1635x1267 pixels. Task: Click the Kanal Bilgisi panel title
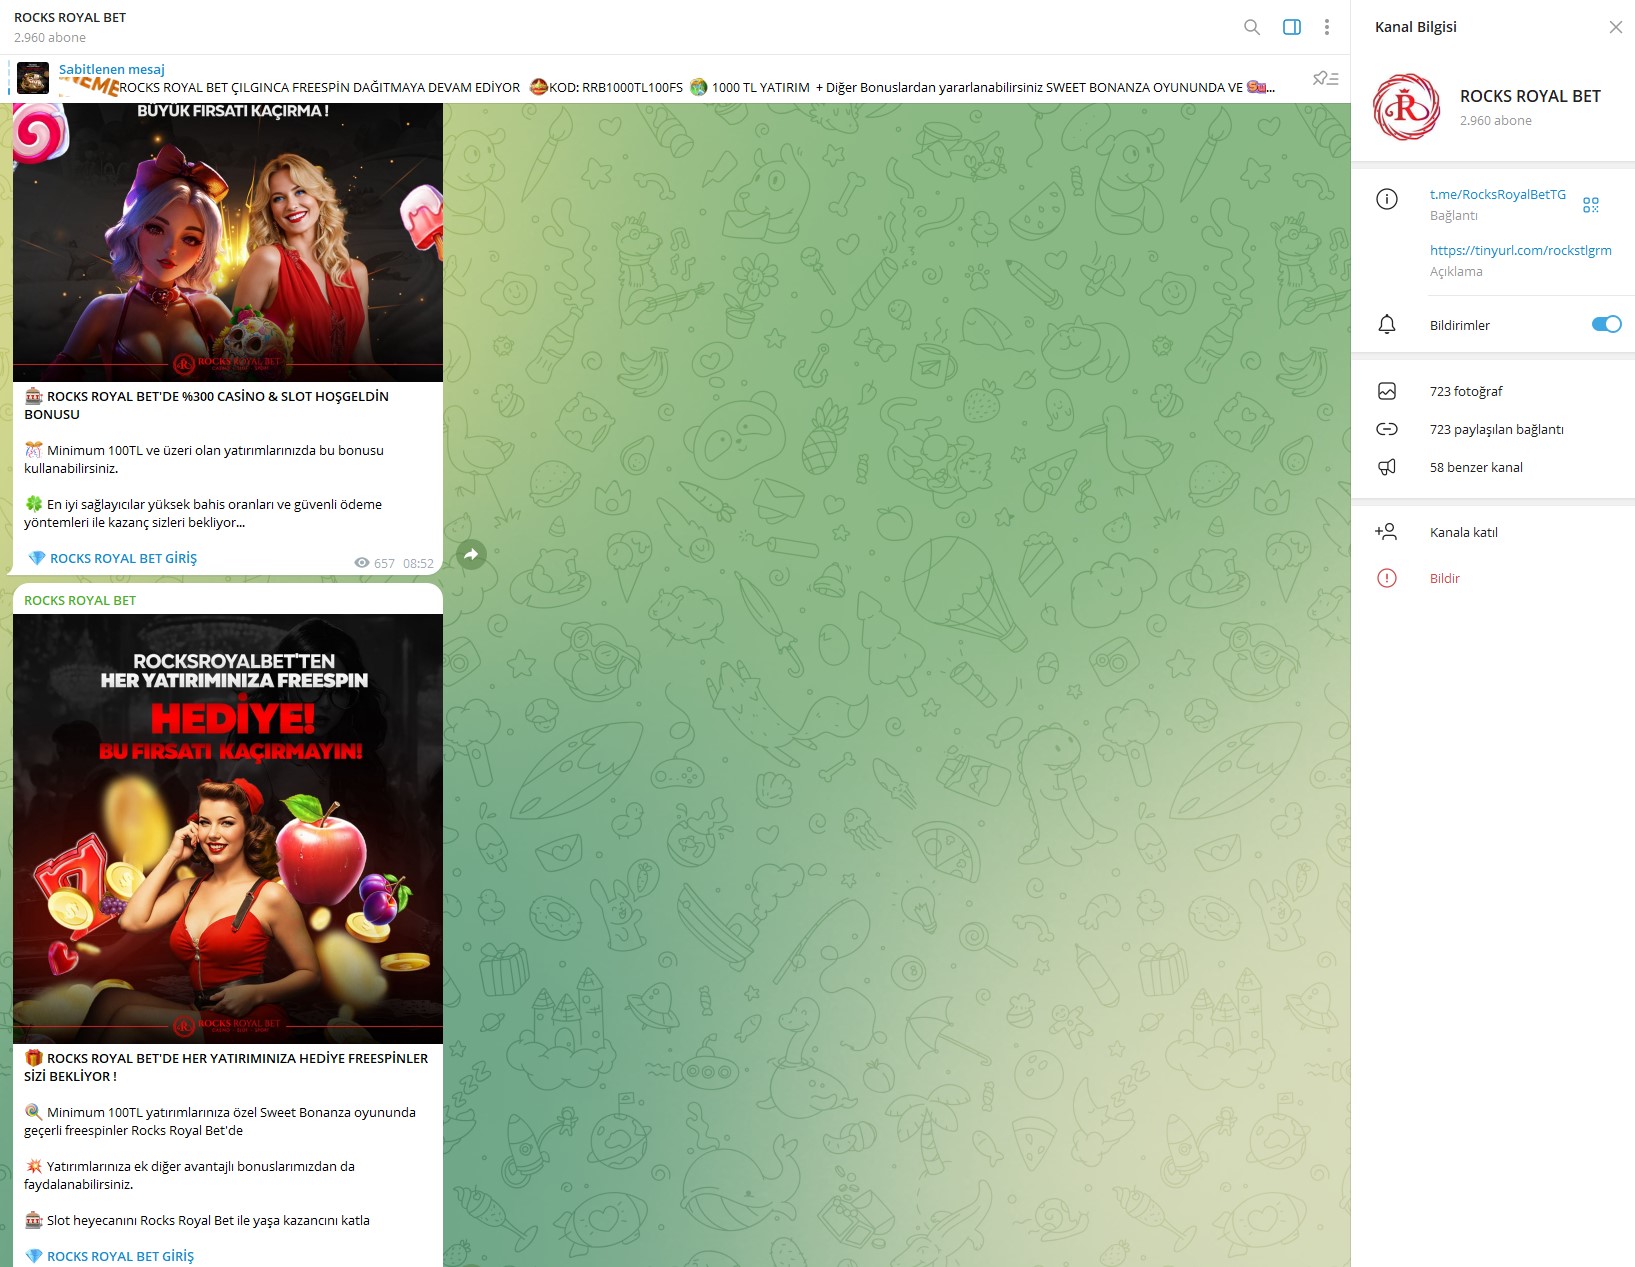pyautogui.click(x=1415, y=27)
